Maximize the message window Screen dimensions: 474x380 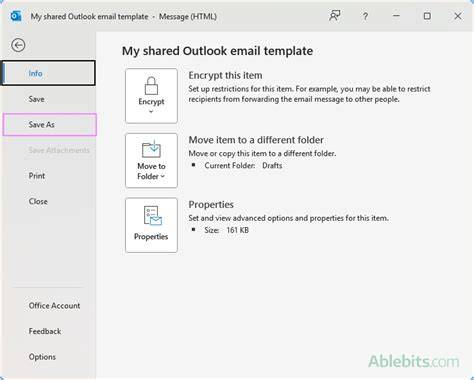pyautogui.click(x=427, y=16)
